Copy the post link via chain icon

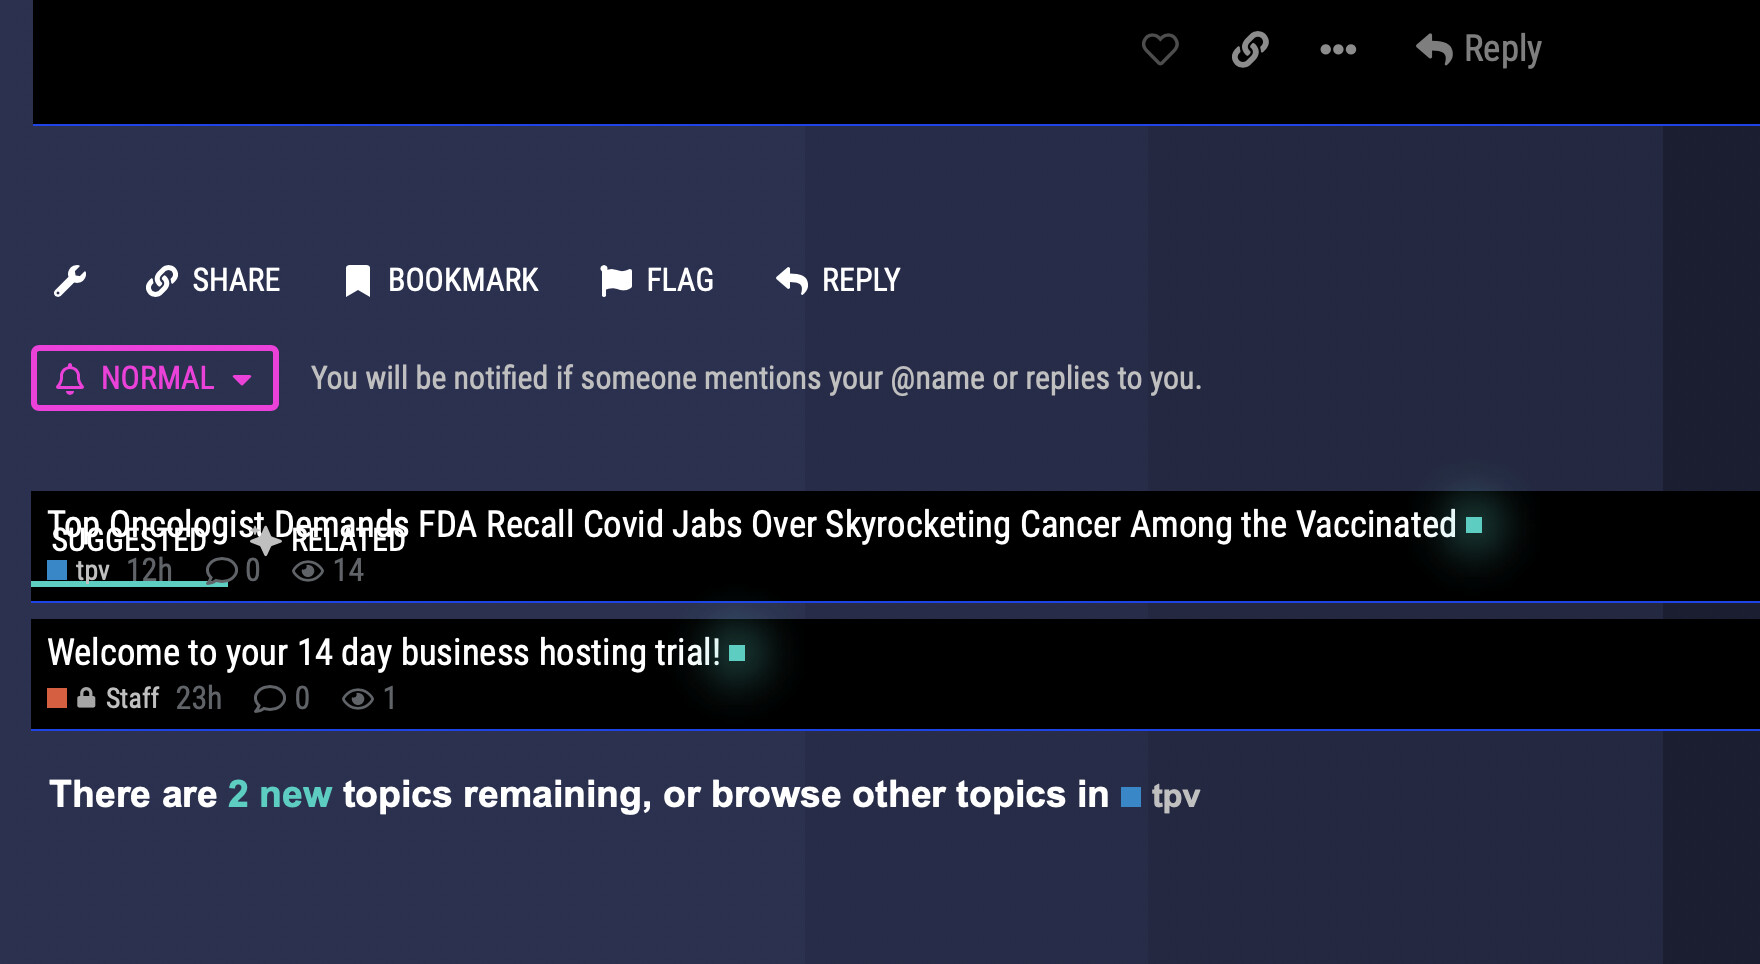(1250, 49)
